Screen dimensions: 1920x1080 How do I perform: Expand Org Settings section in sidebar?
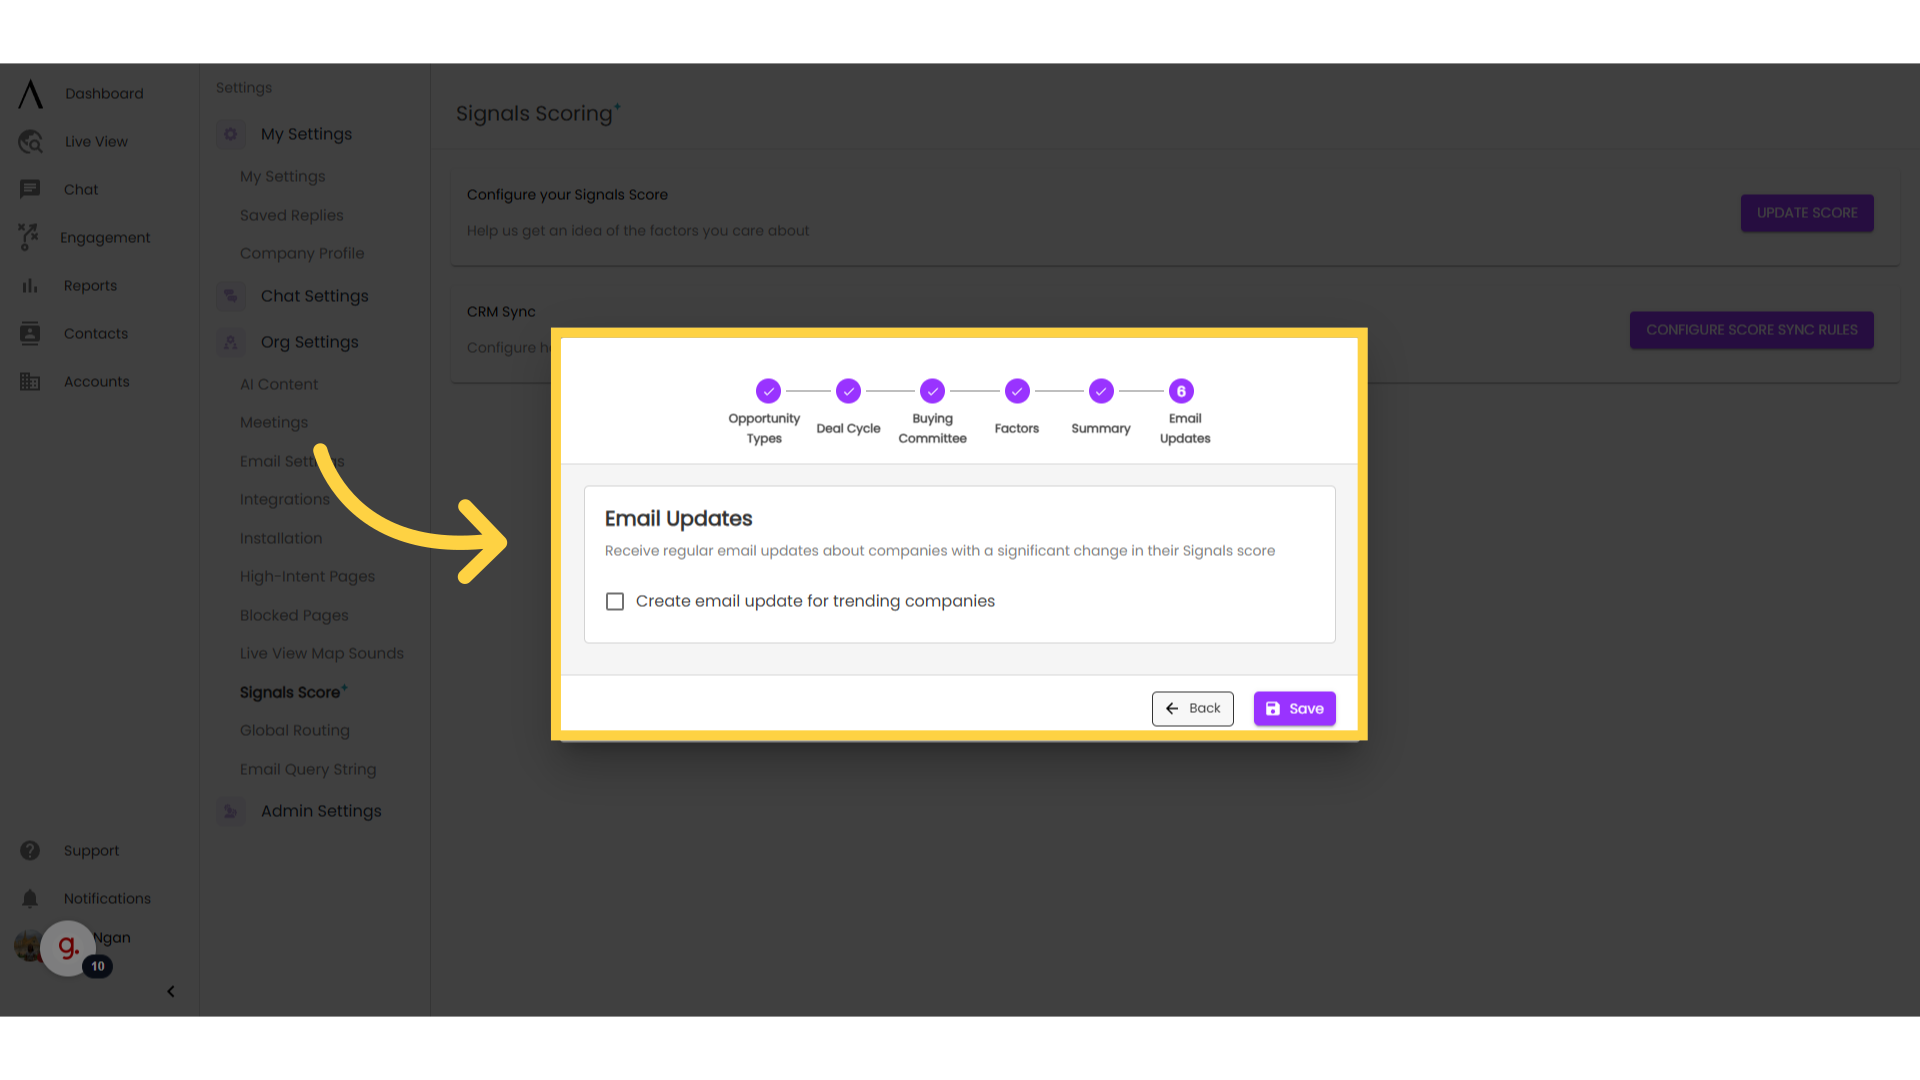(x=309, y=342)
